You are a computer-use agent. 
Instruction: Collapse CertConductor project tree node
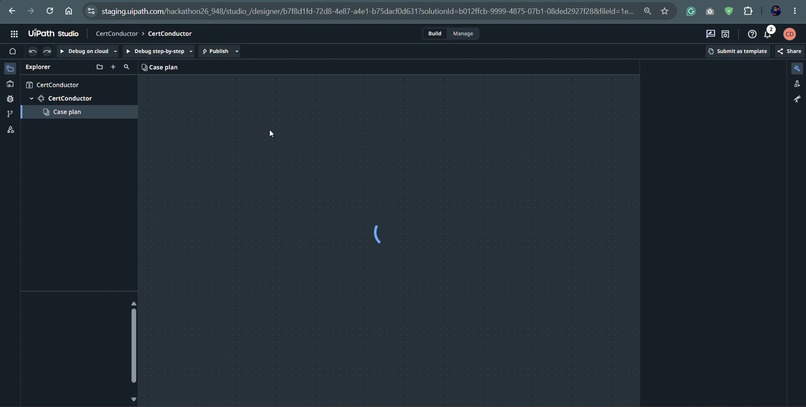click(x=31, y=98)
